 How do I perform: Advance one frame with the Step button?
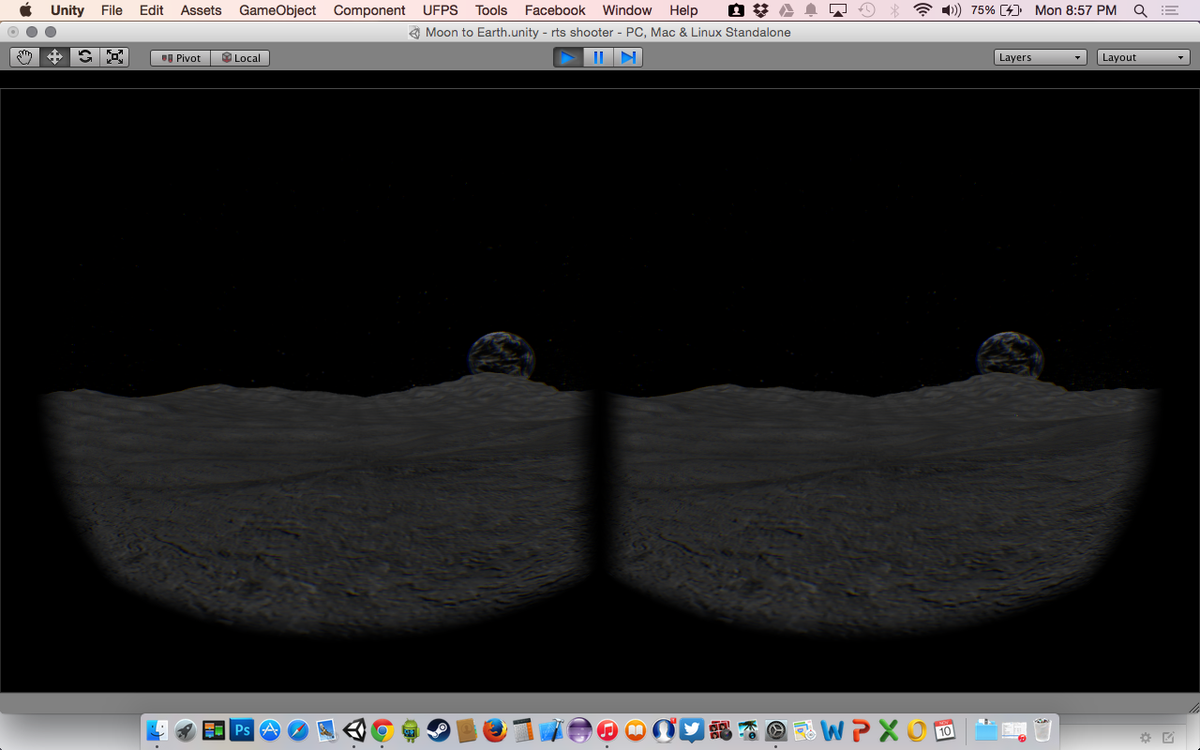(x=628, y=57)
